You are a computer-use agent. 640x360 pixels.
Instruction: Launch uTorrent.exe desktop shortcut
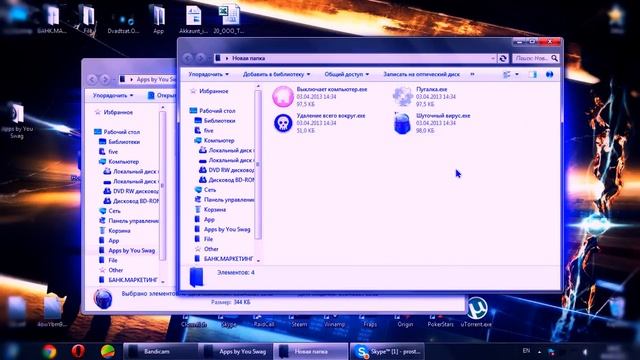476,313
